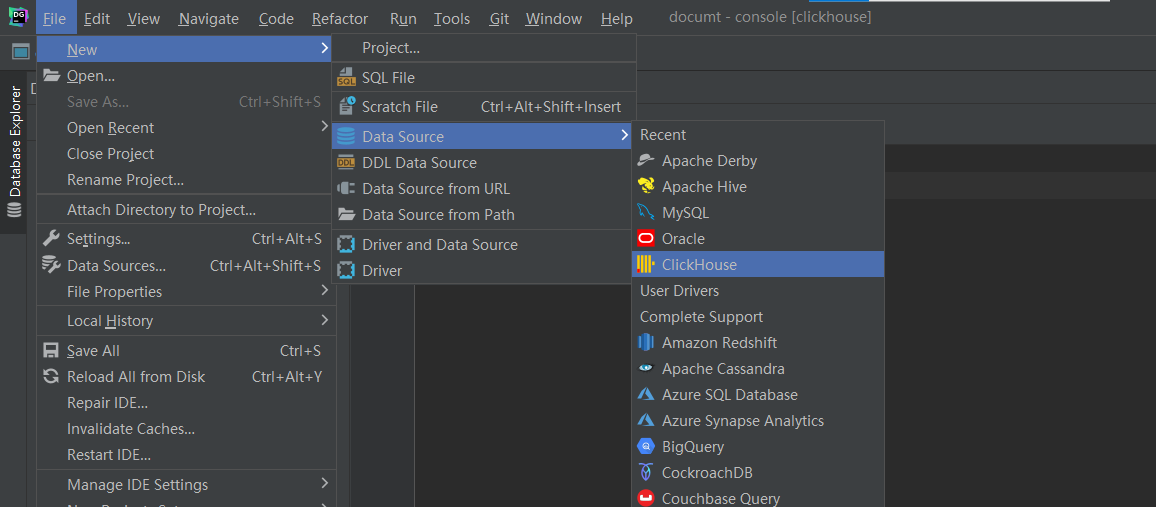This screenshot has width=1156, height=507.
Task: Choose Invalidate Caches... entry
Action: click(187, 428)
